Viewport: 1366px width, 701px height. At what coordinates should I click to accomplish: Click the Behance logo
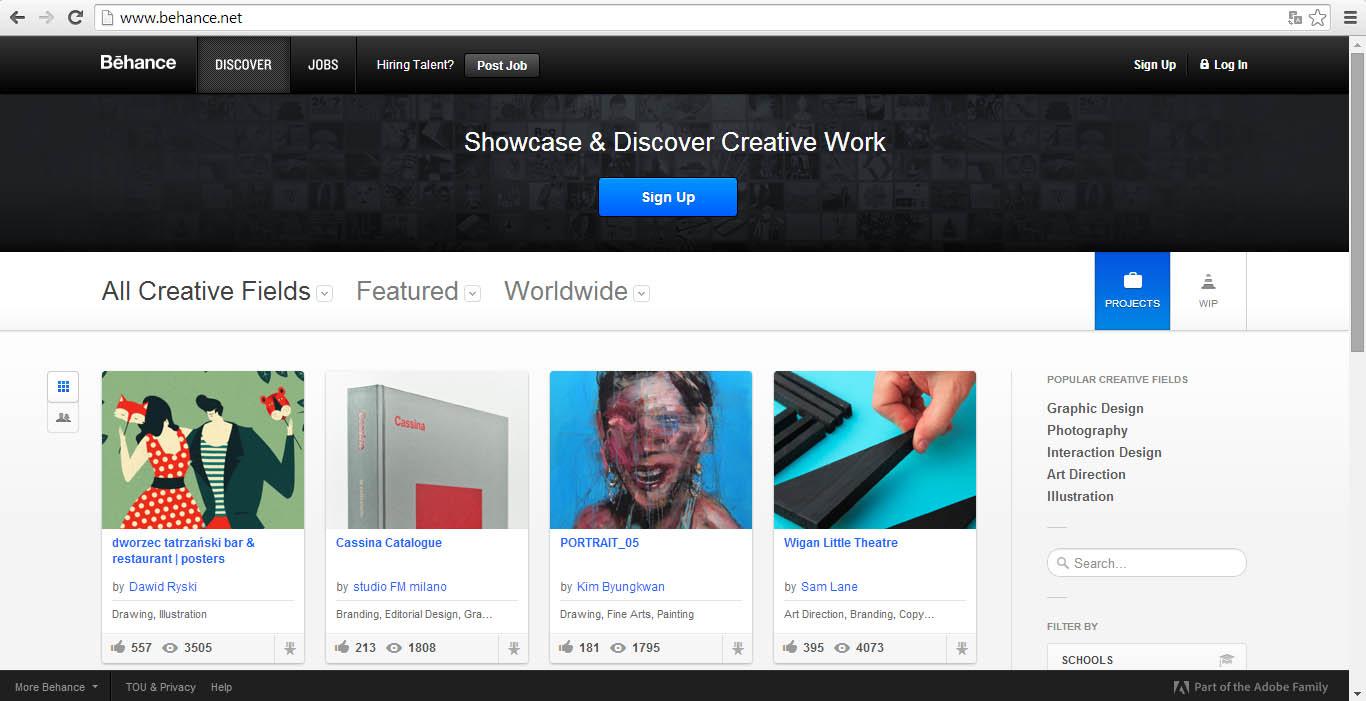coord(138,62)
